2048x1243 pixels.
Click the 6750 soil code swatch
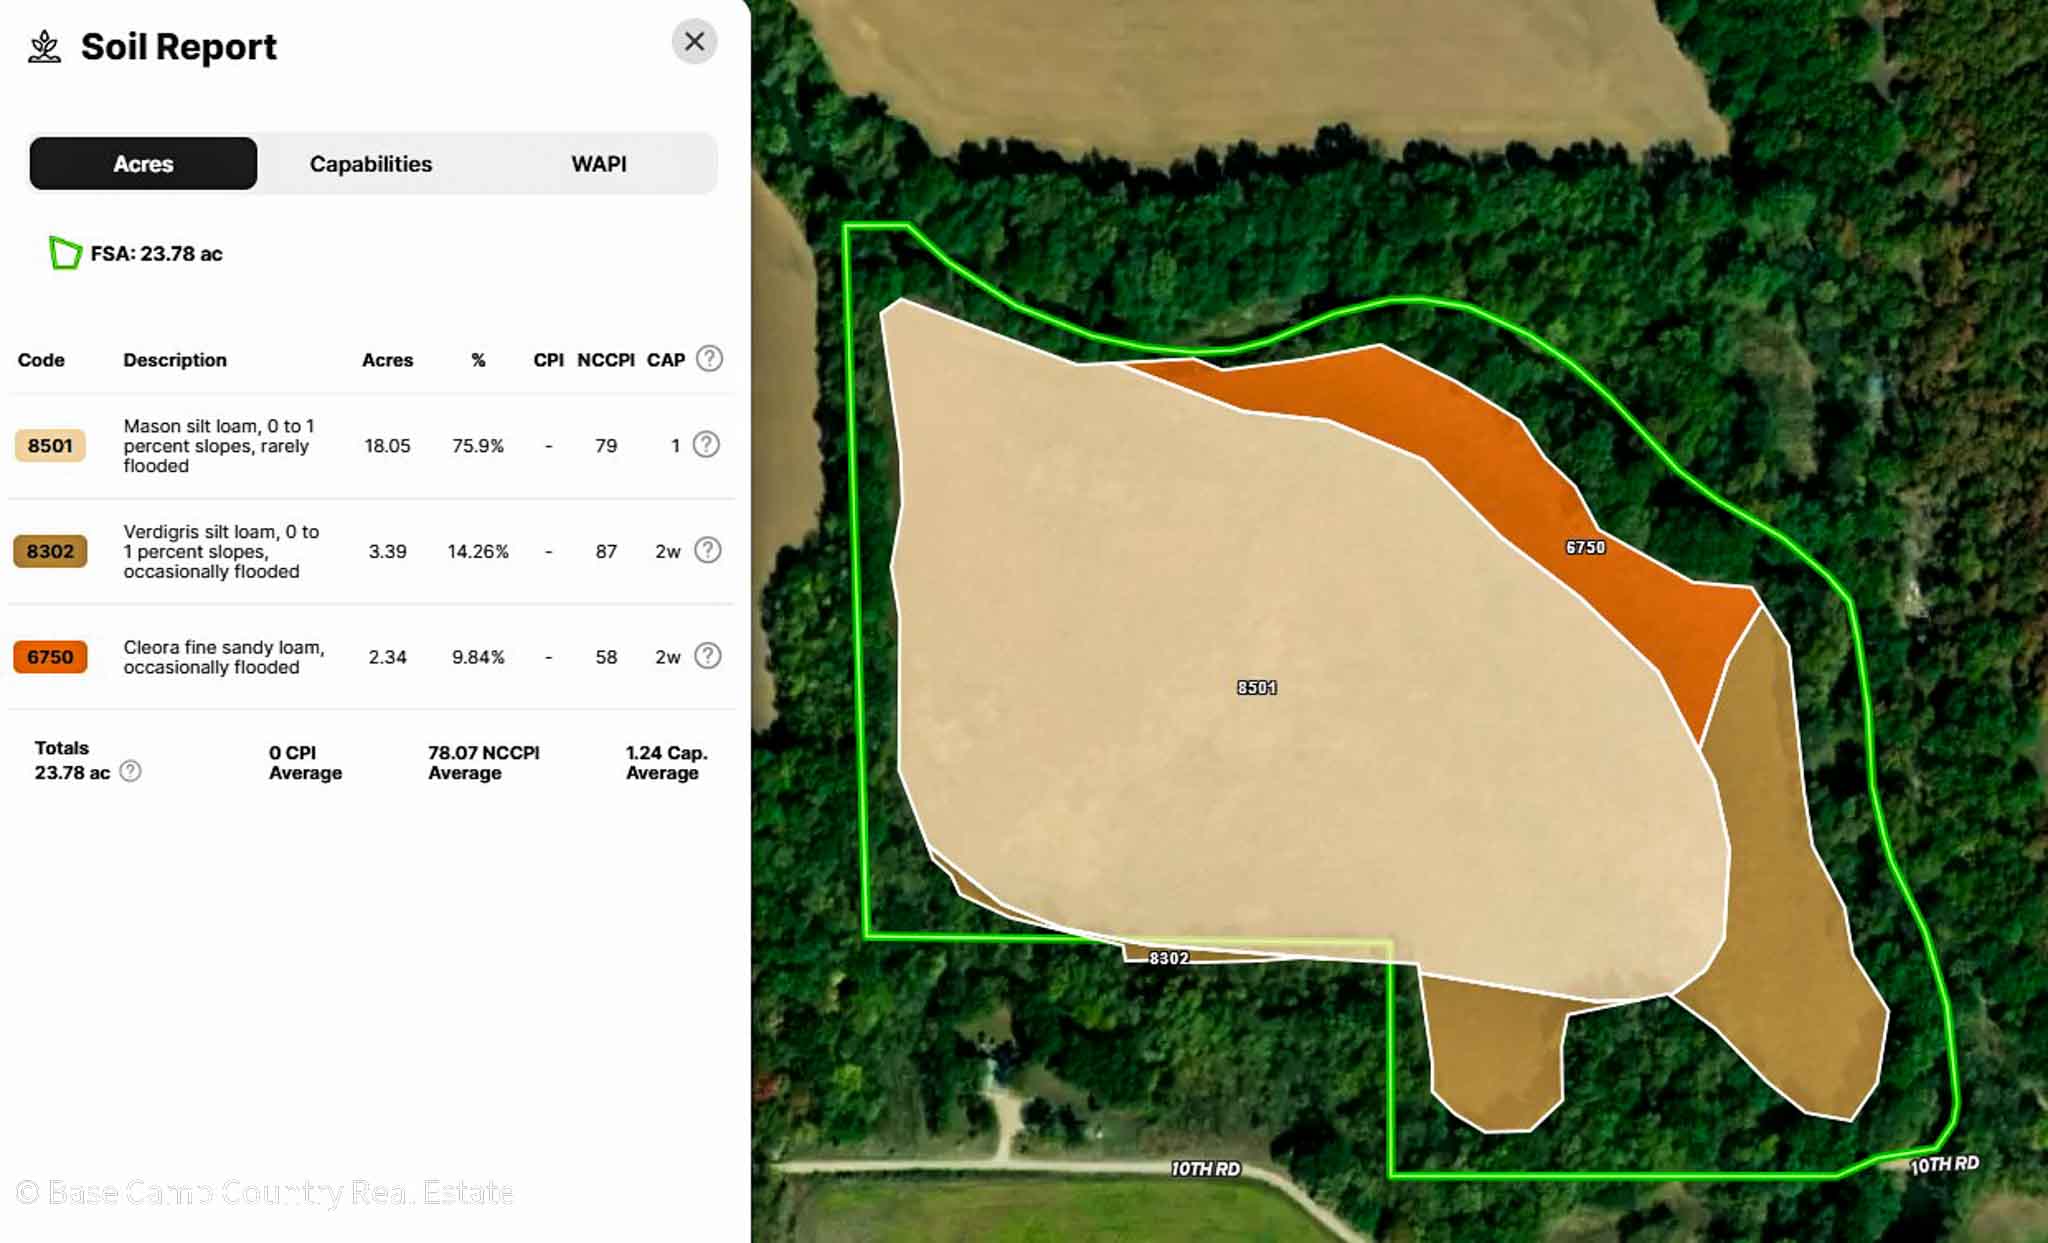click(x=50, y=657)
